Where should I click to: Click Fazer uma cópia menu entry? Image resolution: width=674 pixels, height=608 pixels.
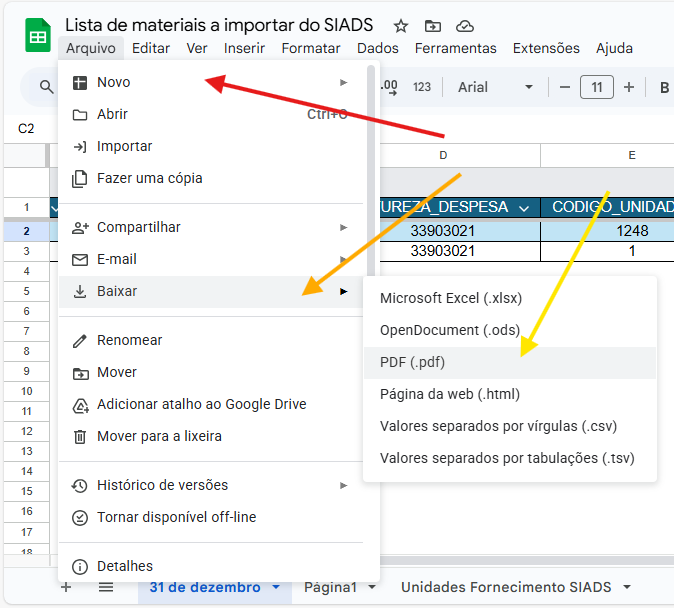pyautogui.click(x=149, y=178)
